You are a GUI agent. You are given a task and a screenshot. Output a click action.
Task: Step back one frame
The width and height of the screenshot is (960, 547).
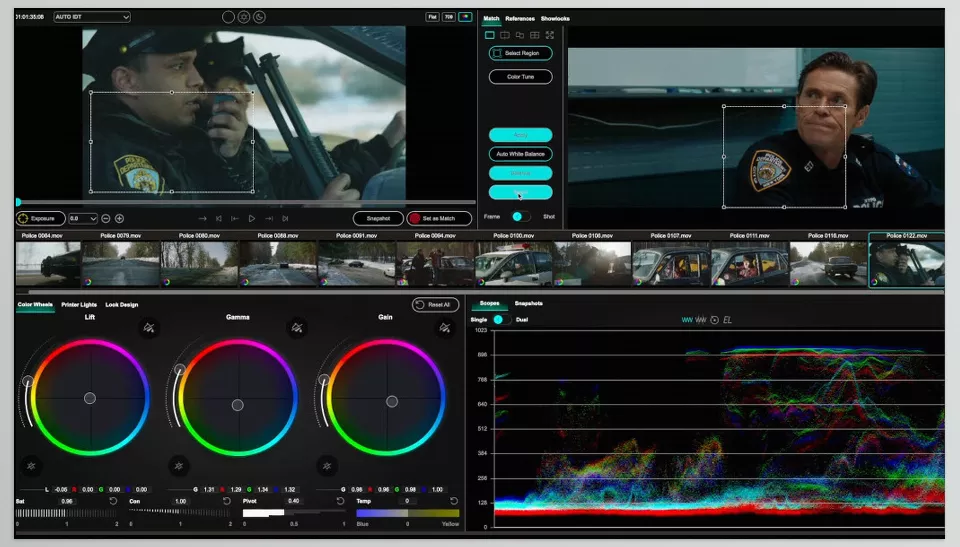(x=235, y=218)
